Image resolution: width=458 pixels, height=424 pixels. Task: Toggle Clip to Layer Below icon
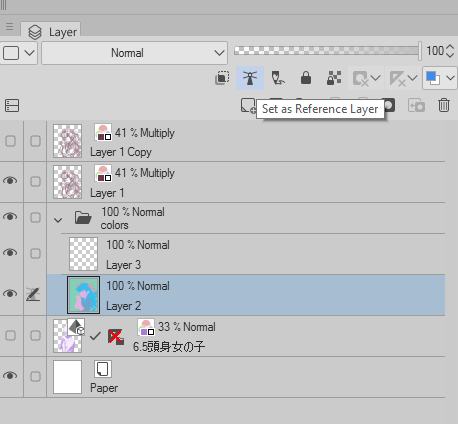(x=222, y=78)
